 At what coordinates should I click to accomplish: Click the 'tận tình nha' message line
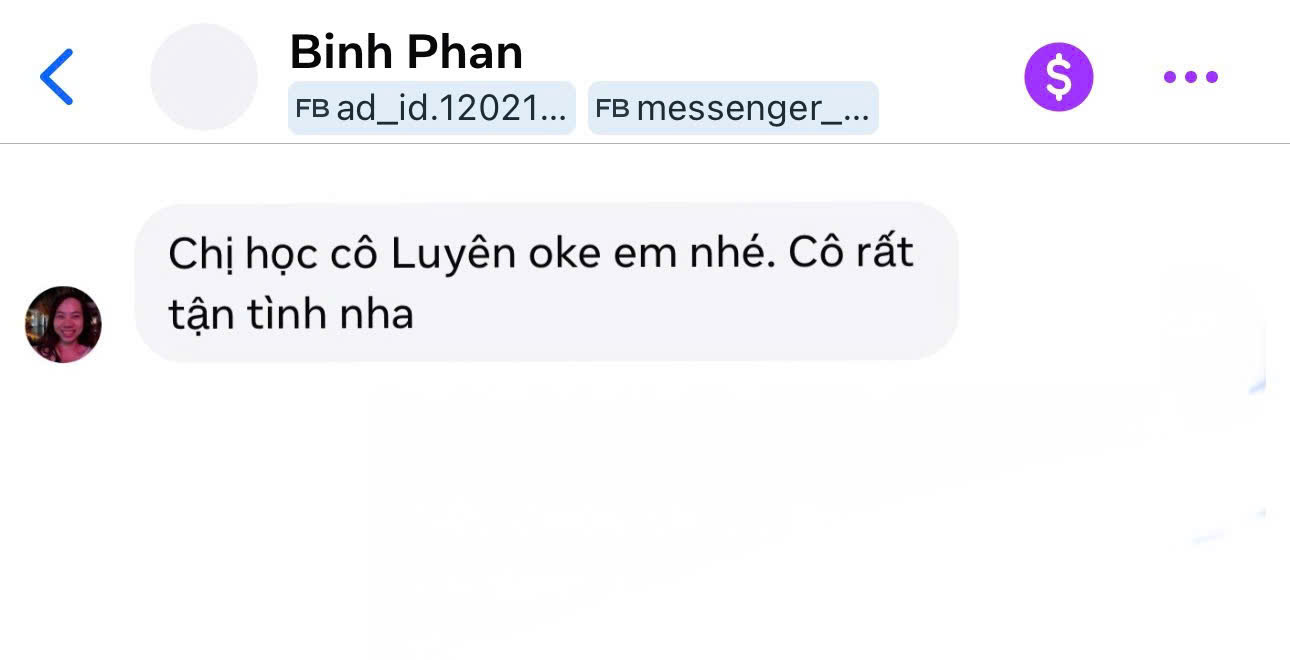291,314
